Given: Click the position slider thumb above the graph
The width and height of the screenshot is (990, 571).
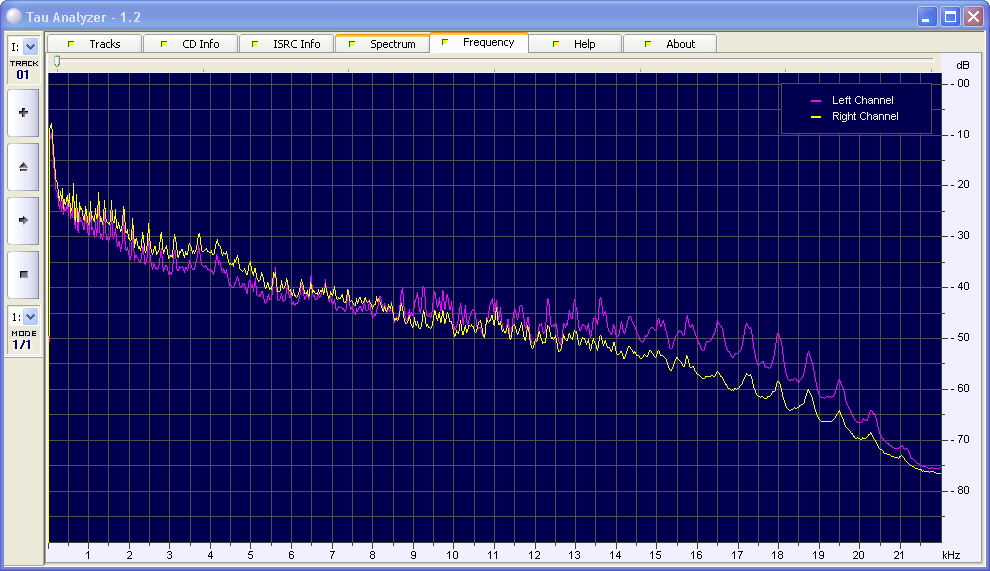Looking at the screenshot, I should [x=57, y=62].
